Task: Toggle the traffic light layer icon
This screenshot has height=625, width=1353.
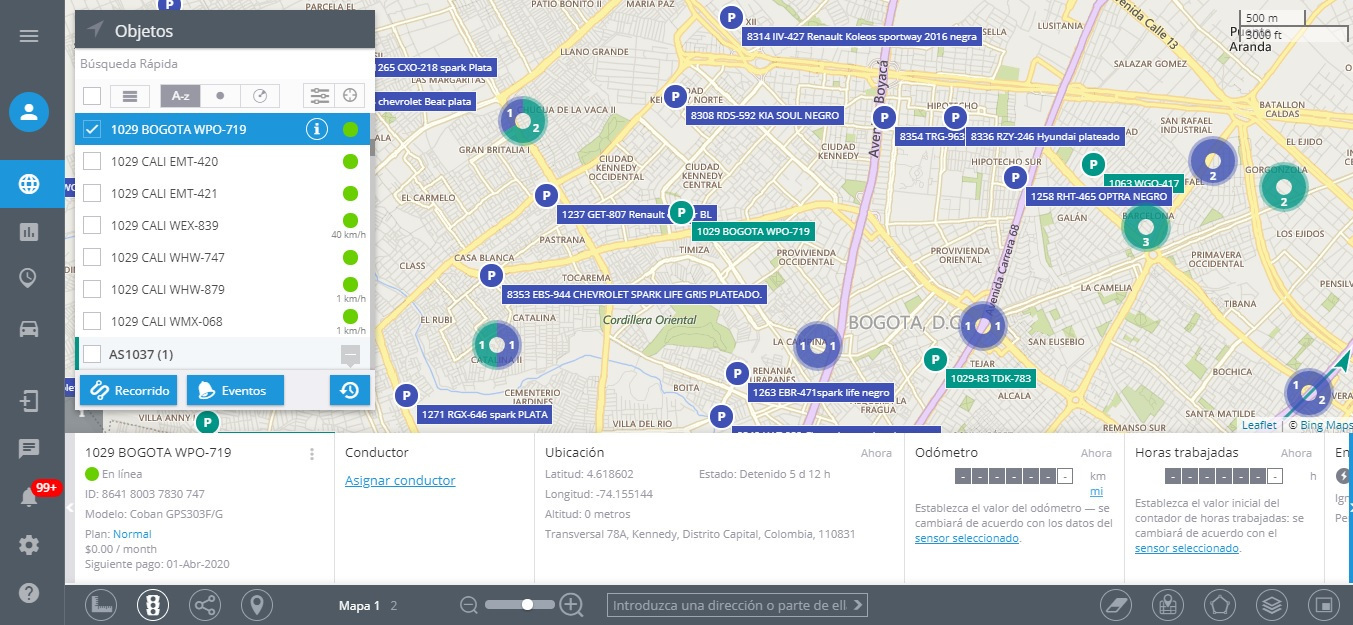Action: [x=153, y=605]
